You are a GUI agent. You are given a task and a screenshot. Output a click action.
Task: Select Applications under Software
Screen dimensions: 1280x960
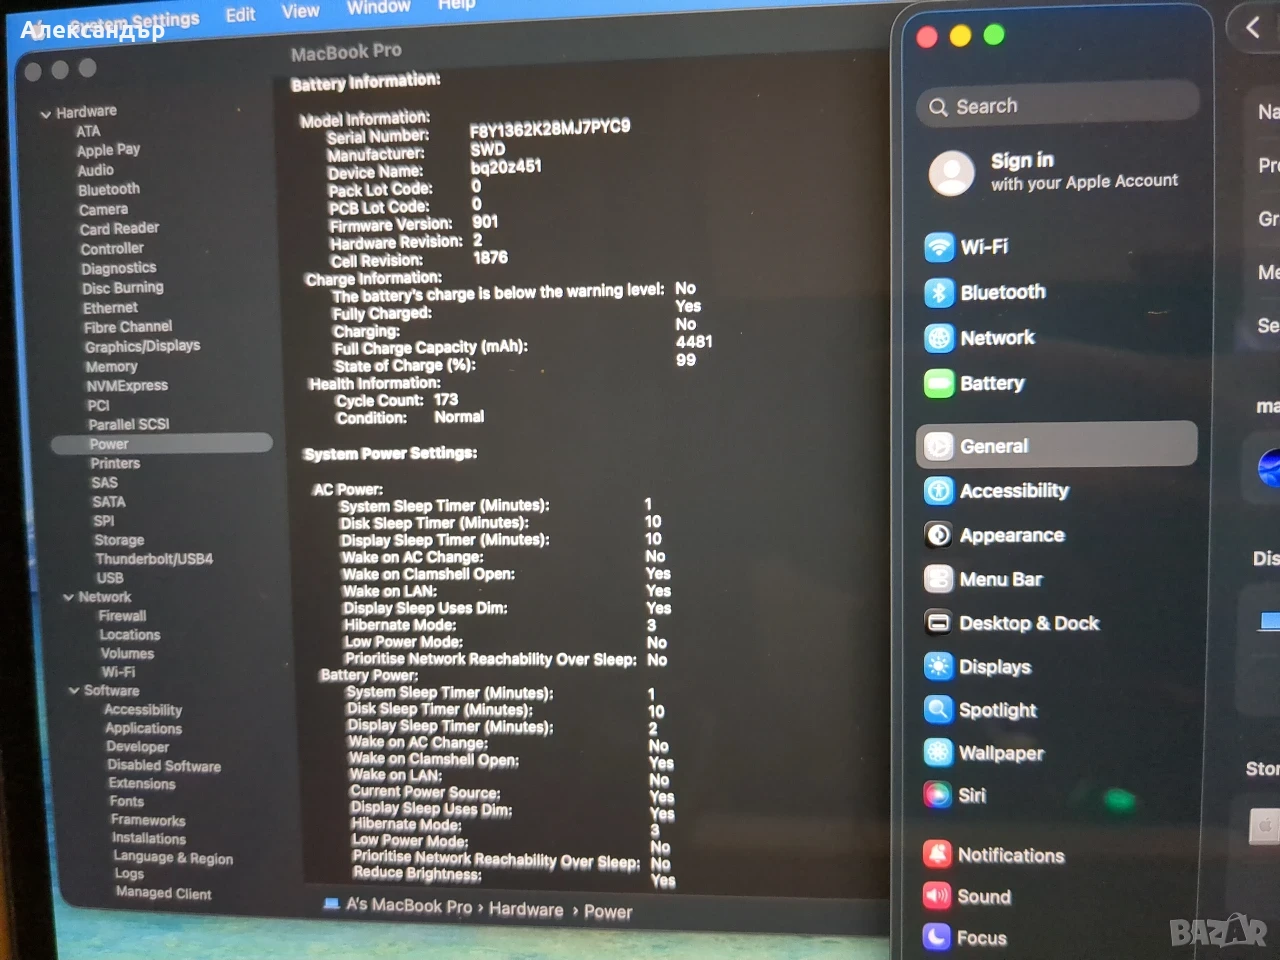pyautogui.click(x=144, y=729)
